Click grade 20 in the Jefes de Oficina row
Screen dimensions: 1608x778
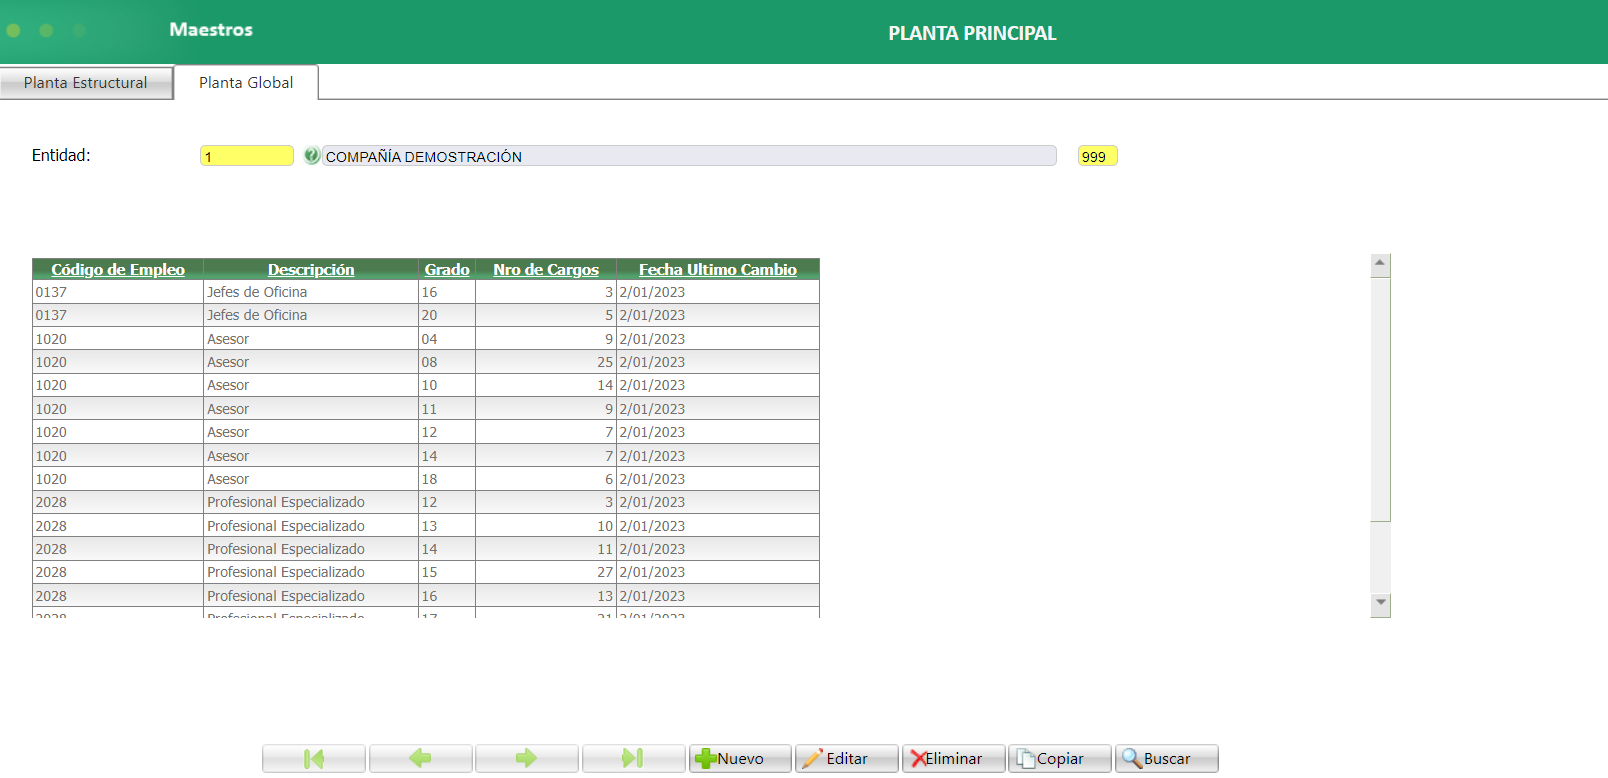click(x=429, y=315)
